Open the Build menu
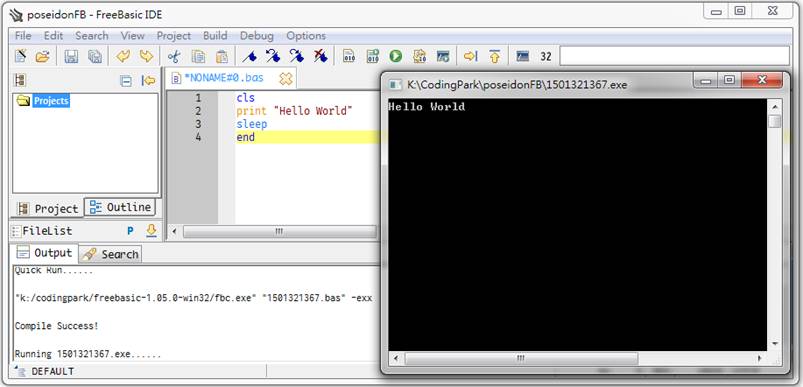This screenshot has width=803, height=387. (x=215, y=36)
